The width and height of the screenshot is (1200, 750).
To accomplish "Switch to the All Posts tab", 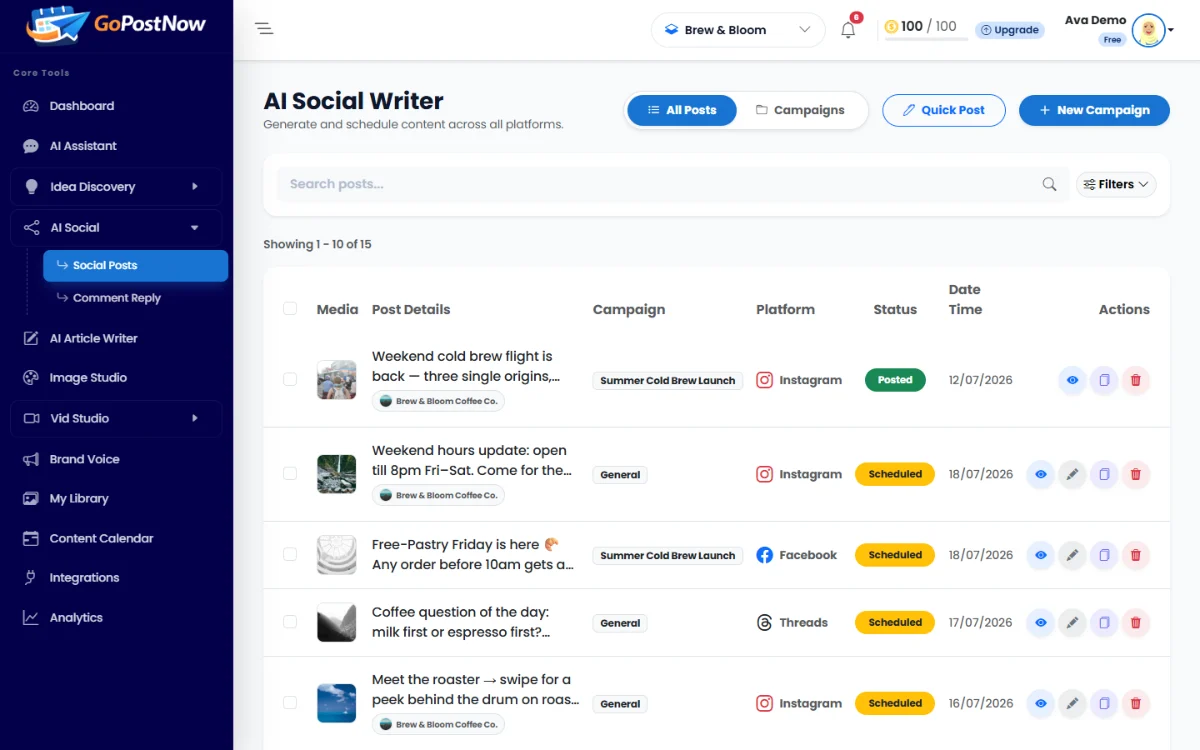I will pos(682,110).
